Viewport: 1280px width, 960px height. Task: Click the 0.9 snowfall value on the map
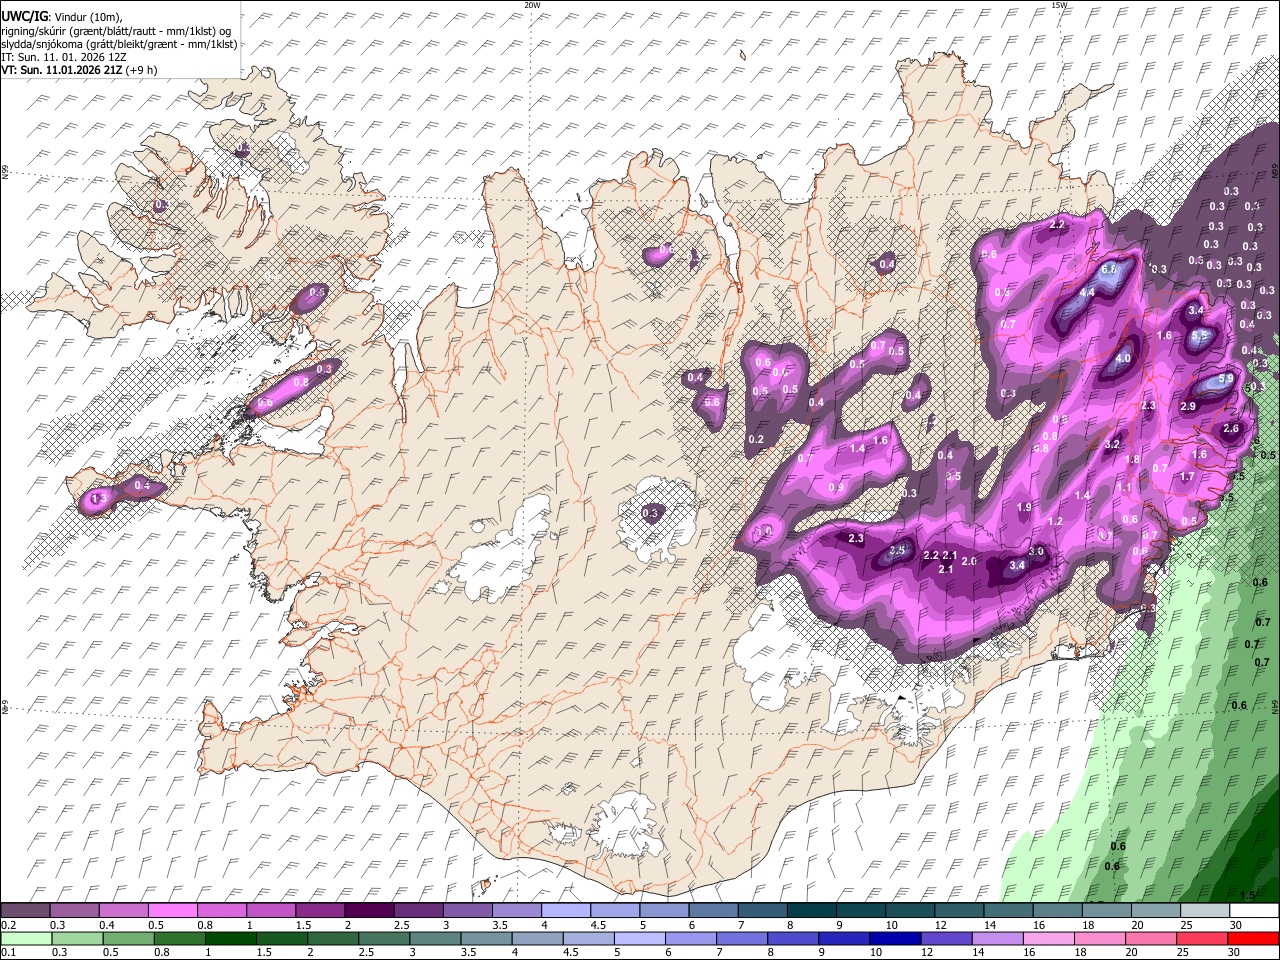(x=836, y=488)
